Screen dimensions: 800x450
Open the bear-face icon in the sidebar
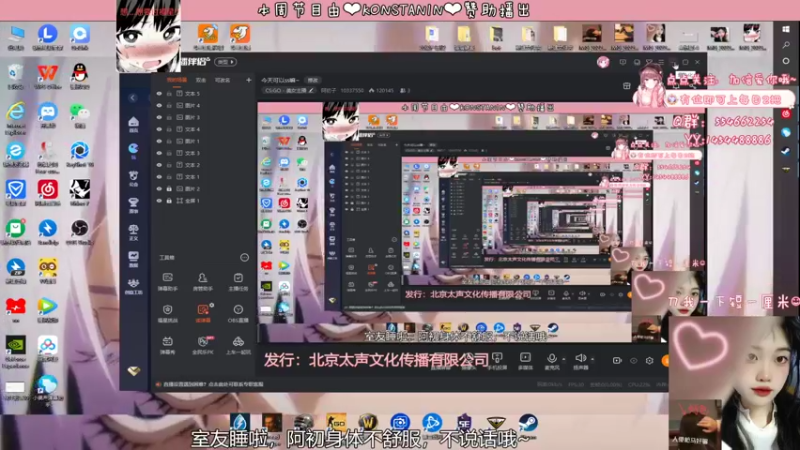pyautogui.click(x=133, y=177)
